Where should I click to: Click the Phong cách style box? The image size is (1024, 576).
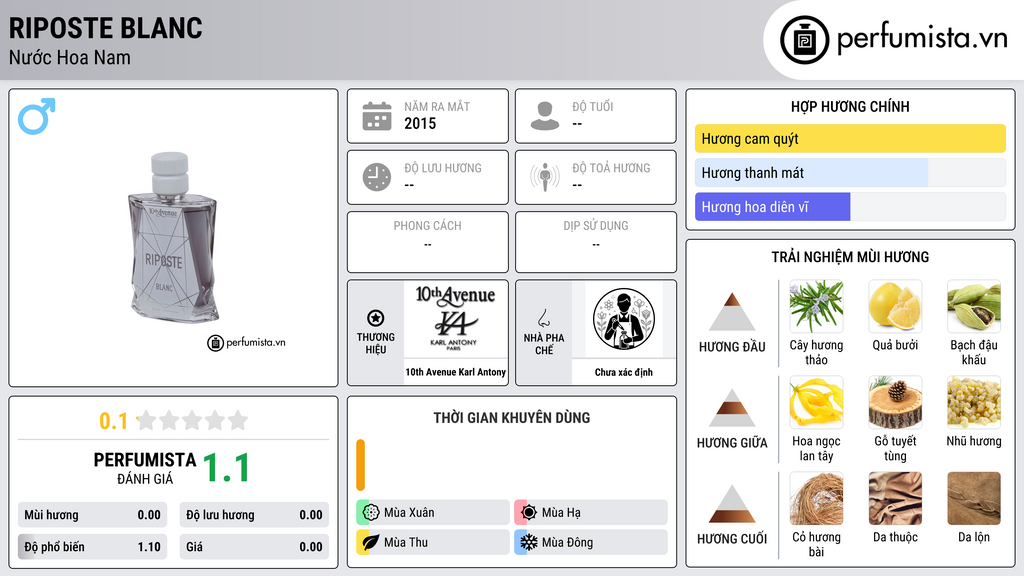coord(428,242)
